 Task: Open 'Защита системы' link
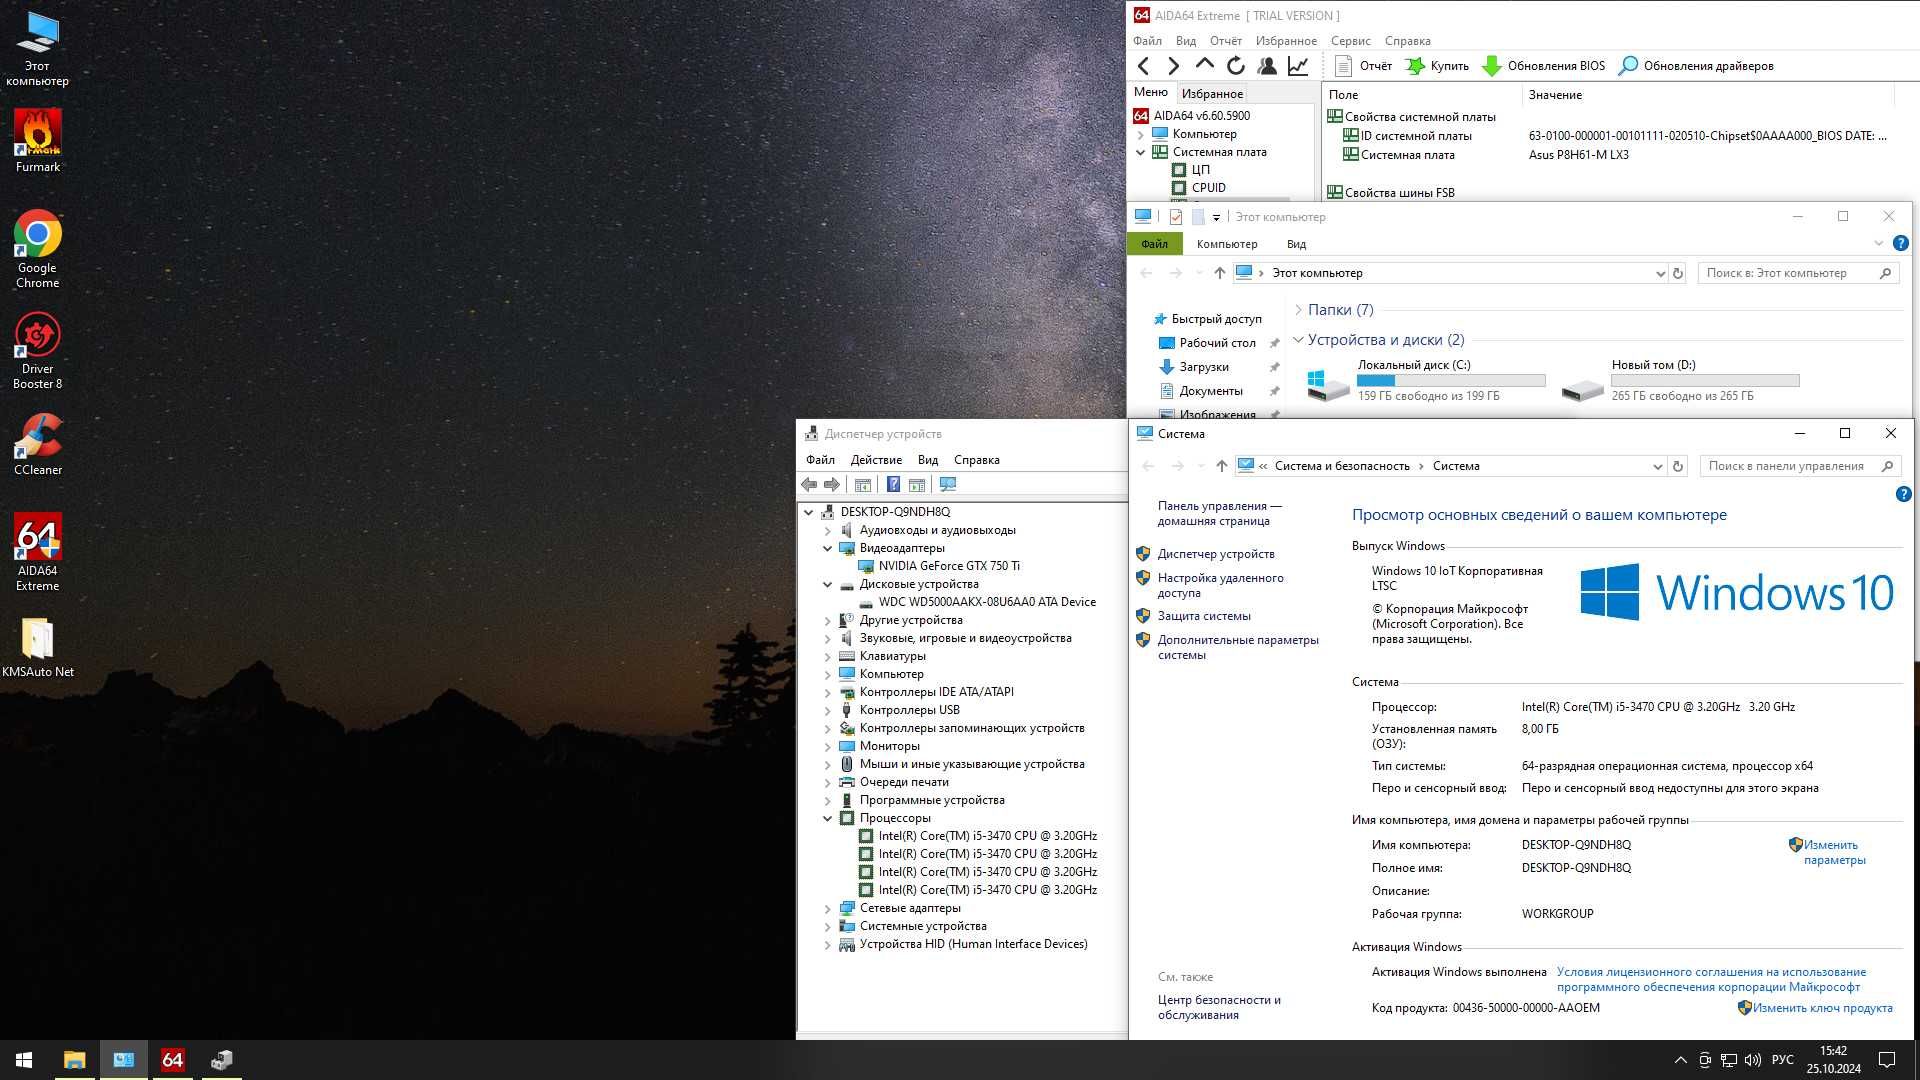(1204, 616)
